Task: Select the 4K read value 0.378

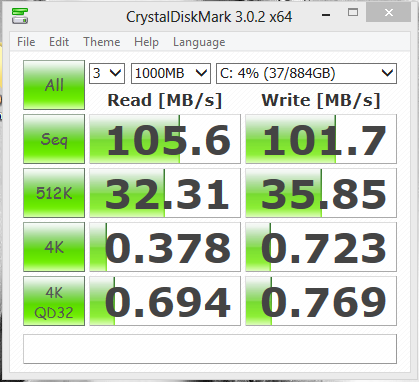Action: point(165,247)
